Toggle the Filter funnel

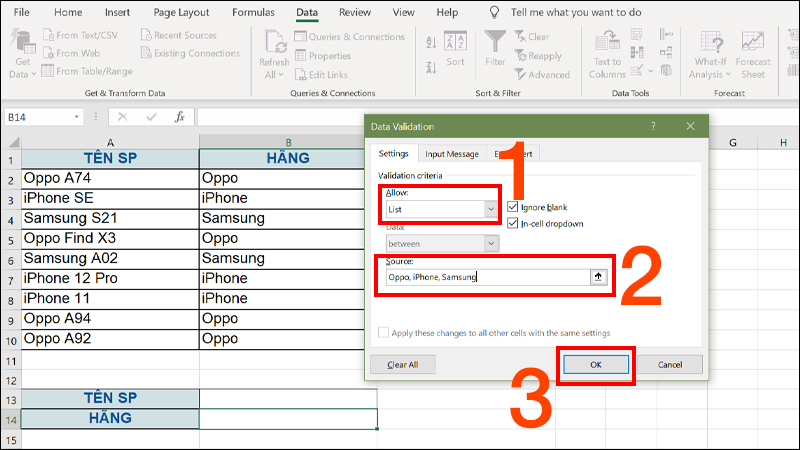(x=495, y=48)
